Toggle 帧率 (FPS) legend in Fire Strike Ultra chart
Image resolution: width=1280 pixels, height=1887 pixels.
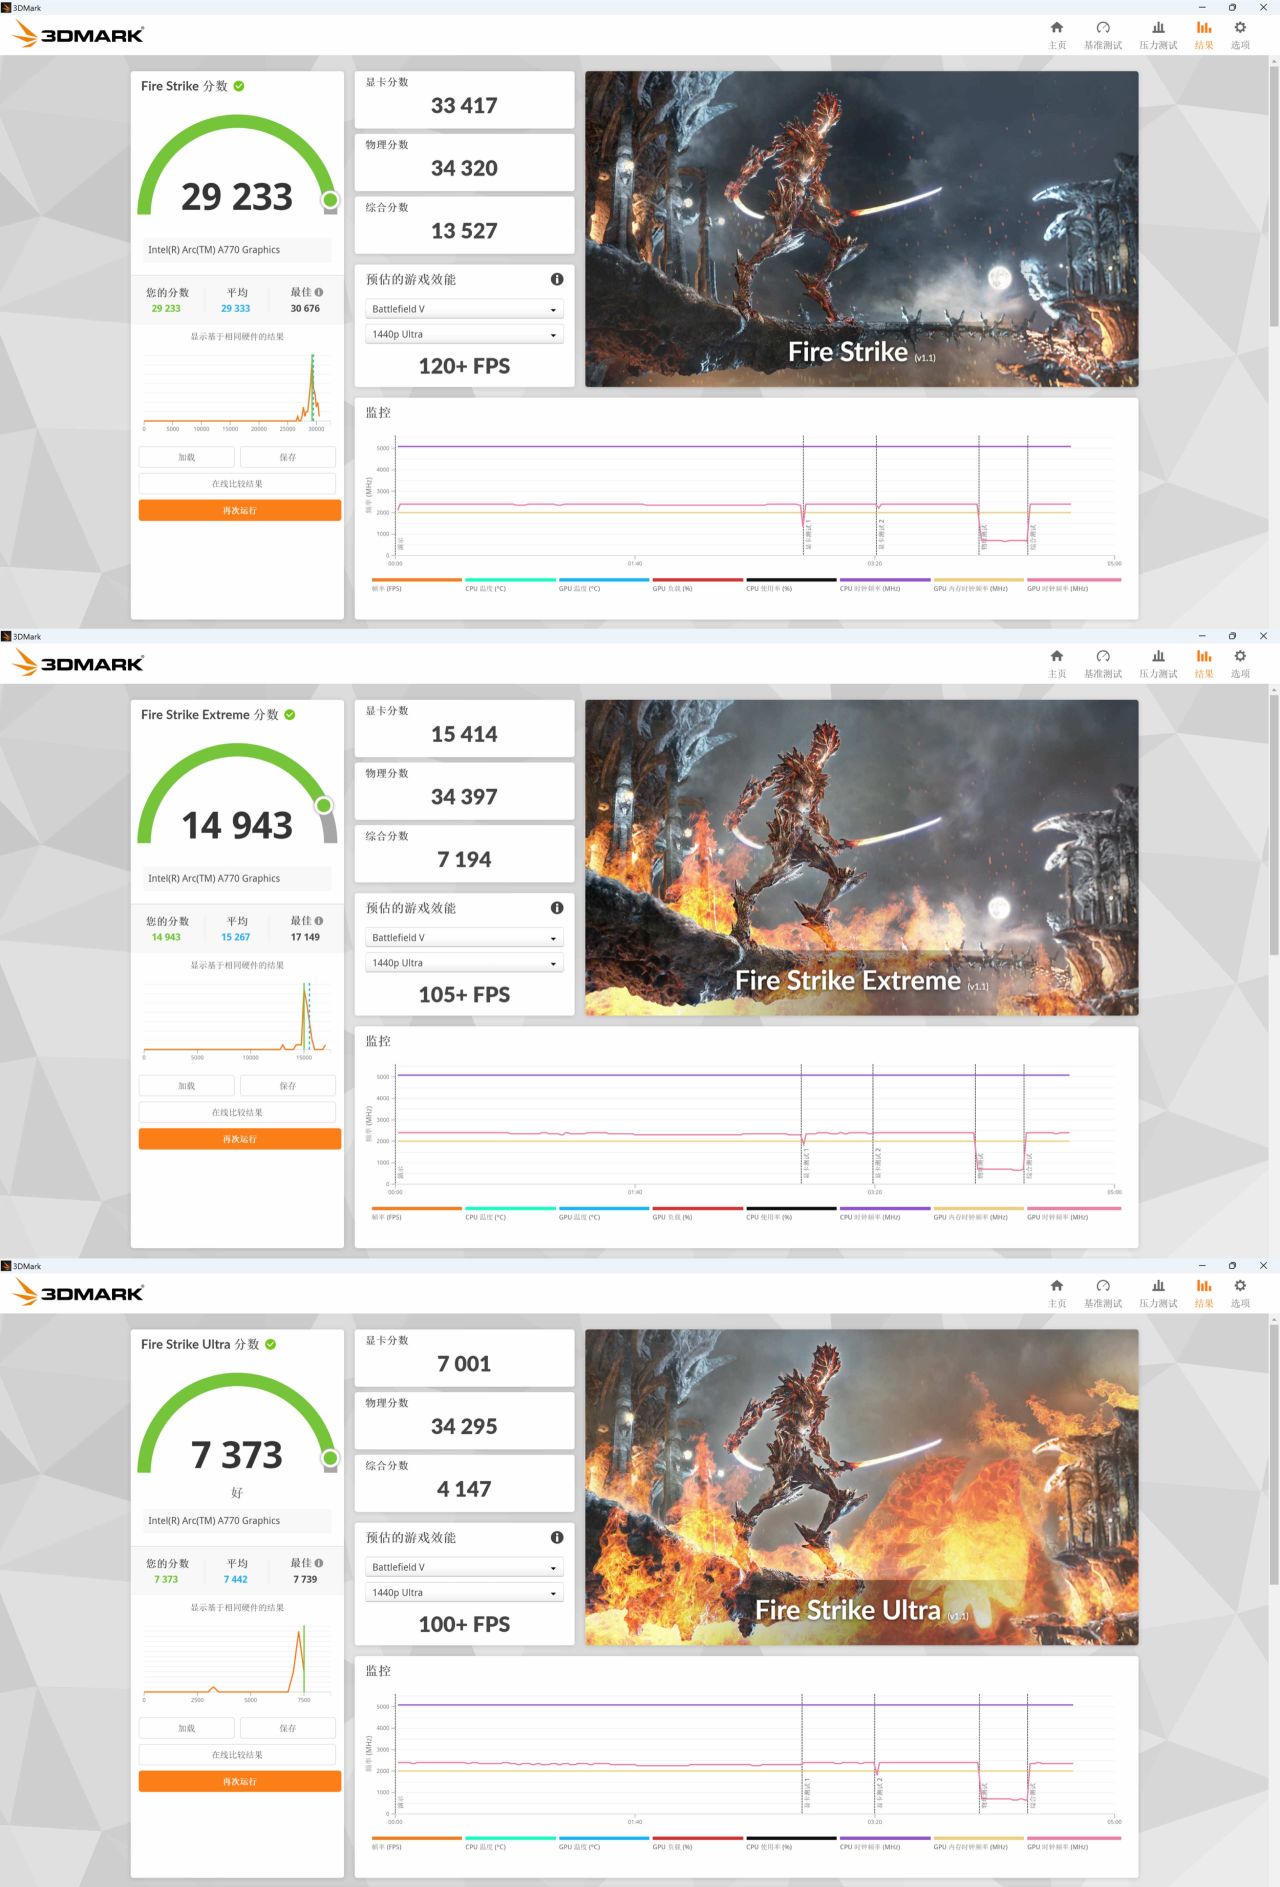click(x=416, y=1843)
